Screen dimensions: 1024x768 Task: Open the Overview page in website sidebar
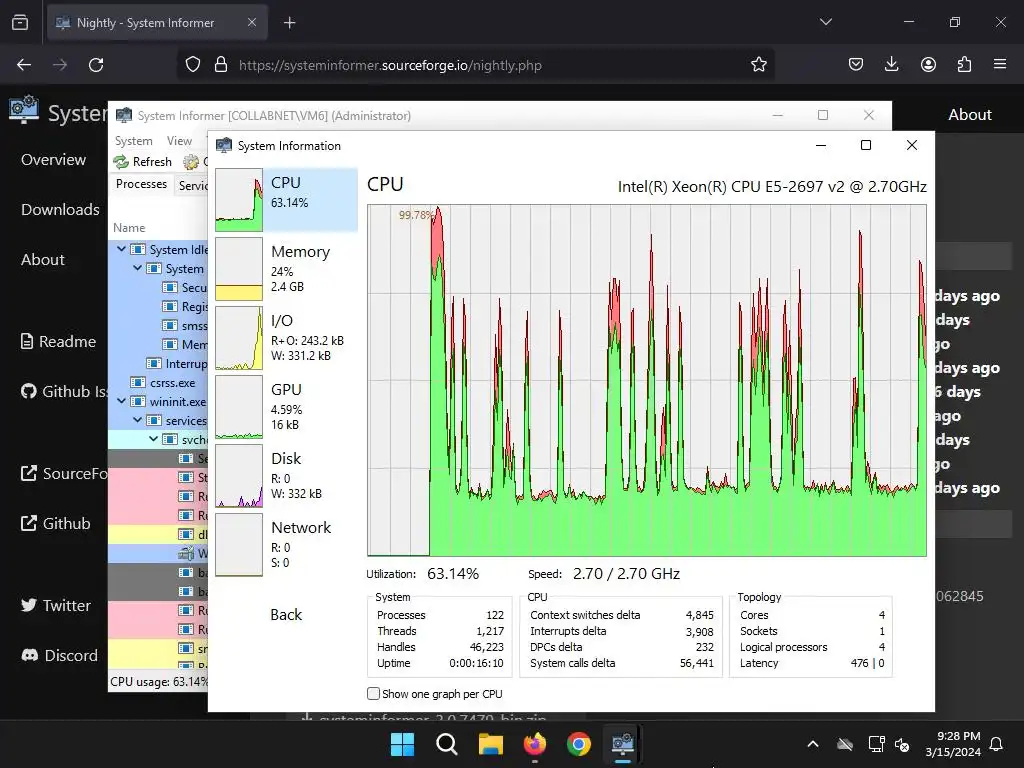tap(53, 159)
